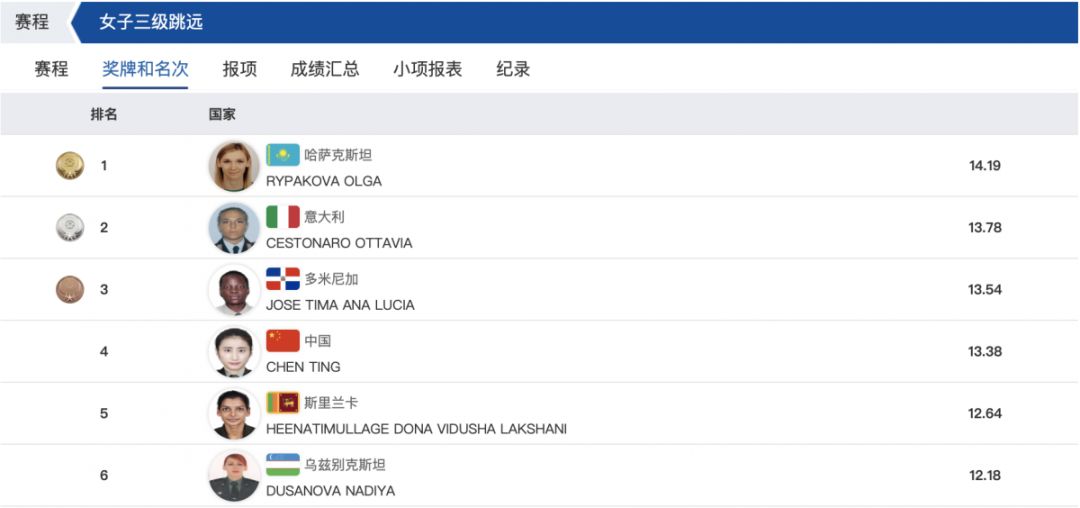Click the Italy flag icon
This screenshot has width=1080, height=508.
(283, 217)
